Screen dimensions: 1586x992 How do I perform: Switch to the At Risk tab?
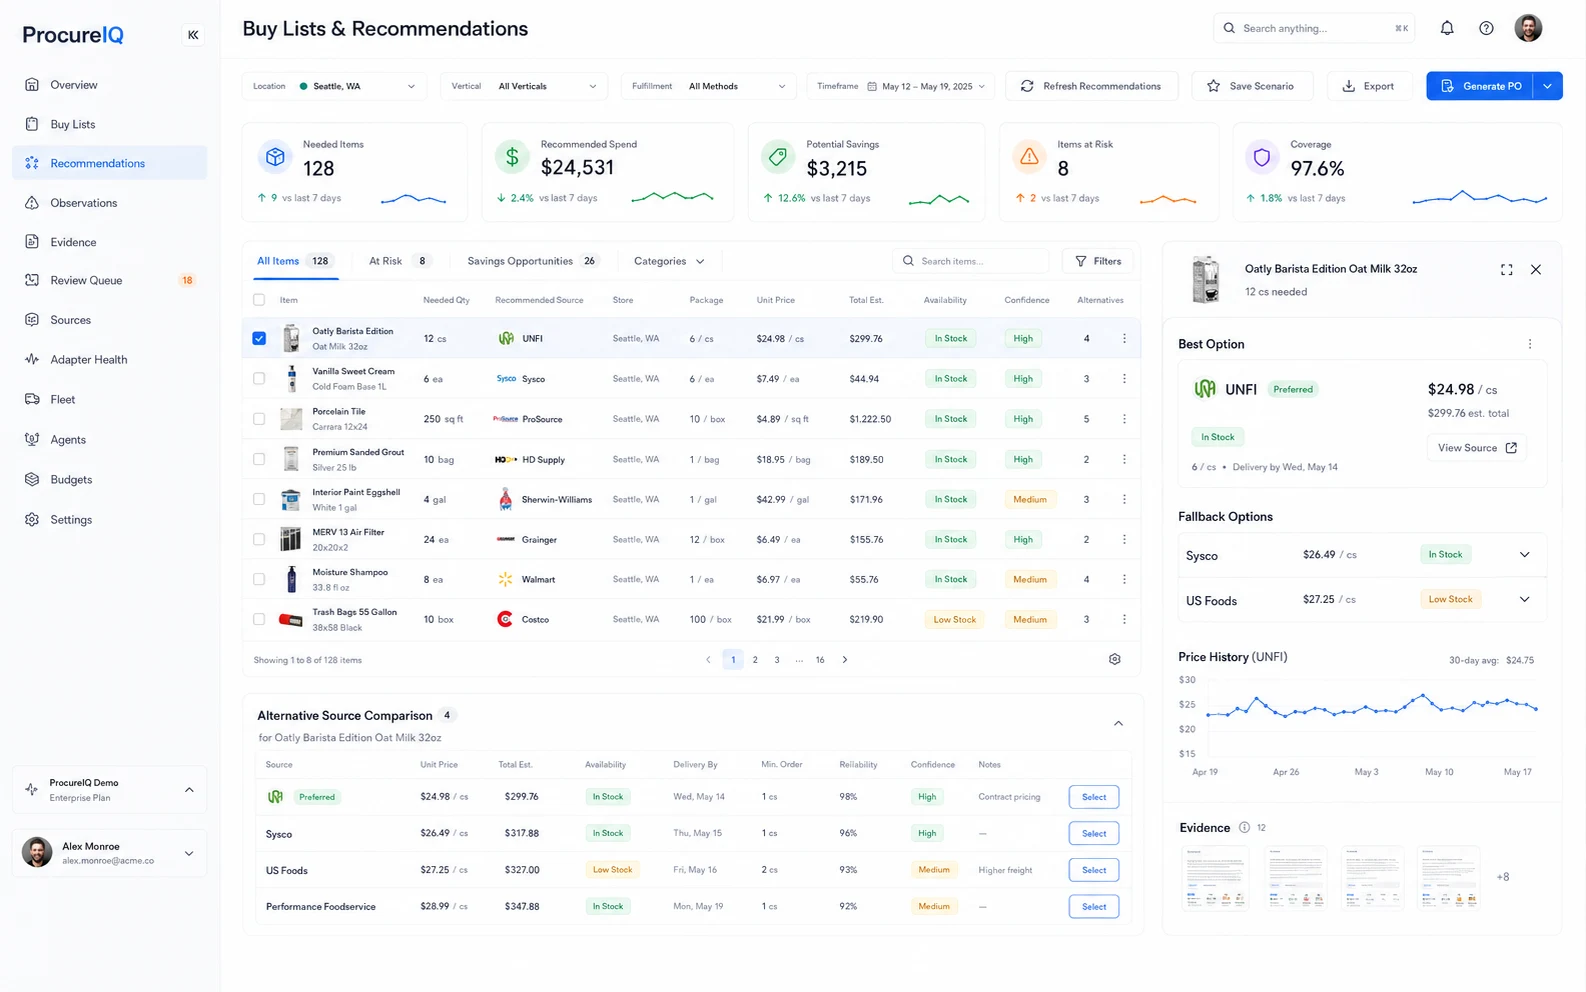tap(398, 262)
